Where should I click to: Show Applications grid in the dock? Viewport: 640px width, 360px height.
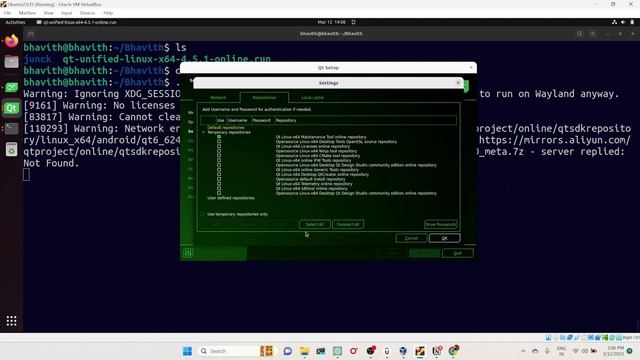point(11,321)
